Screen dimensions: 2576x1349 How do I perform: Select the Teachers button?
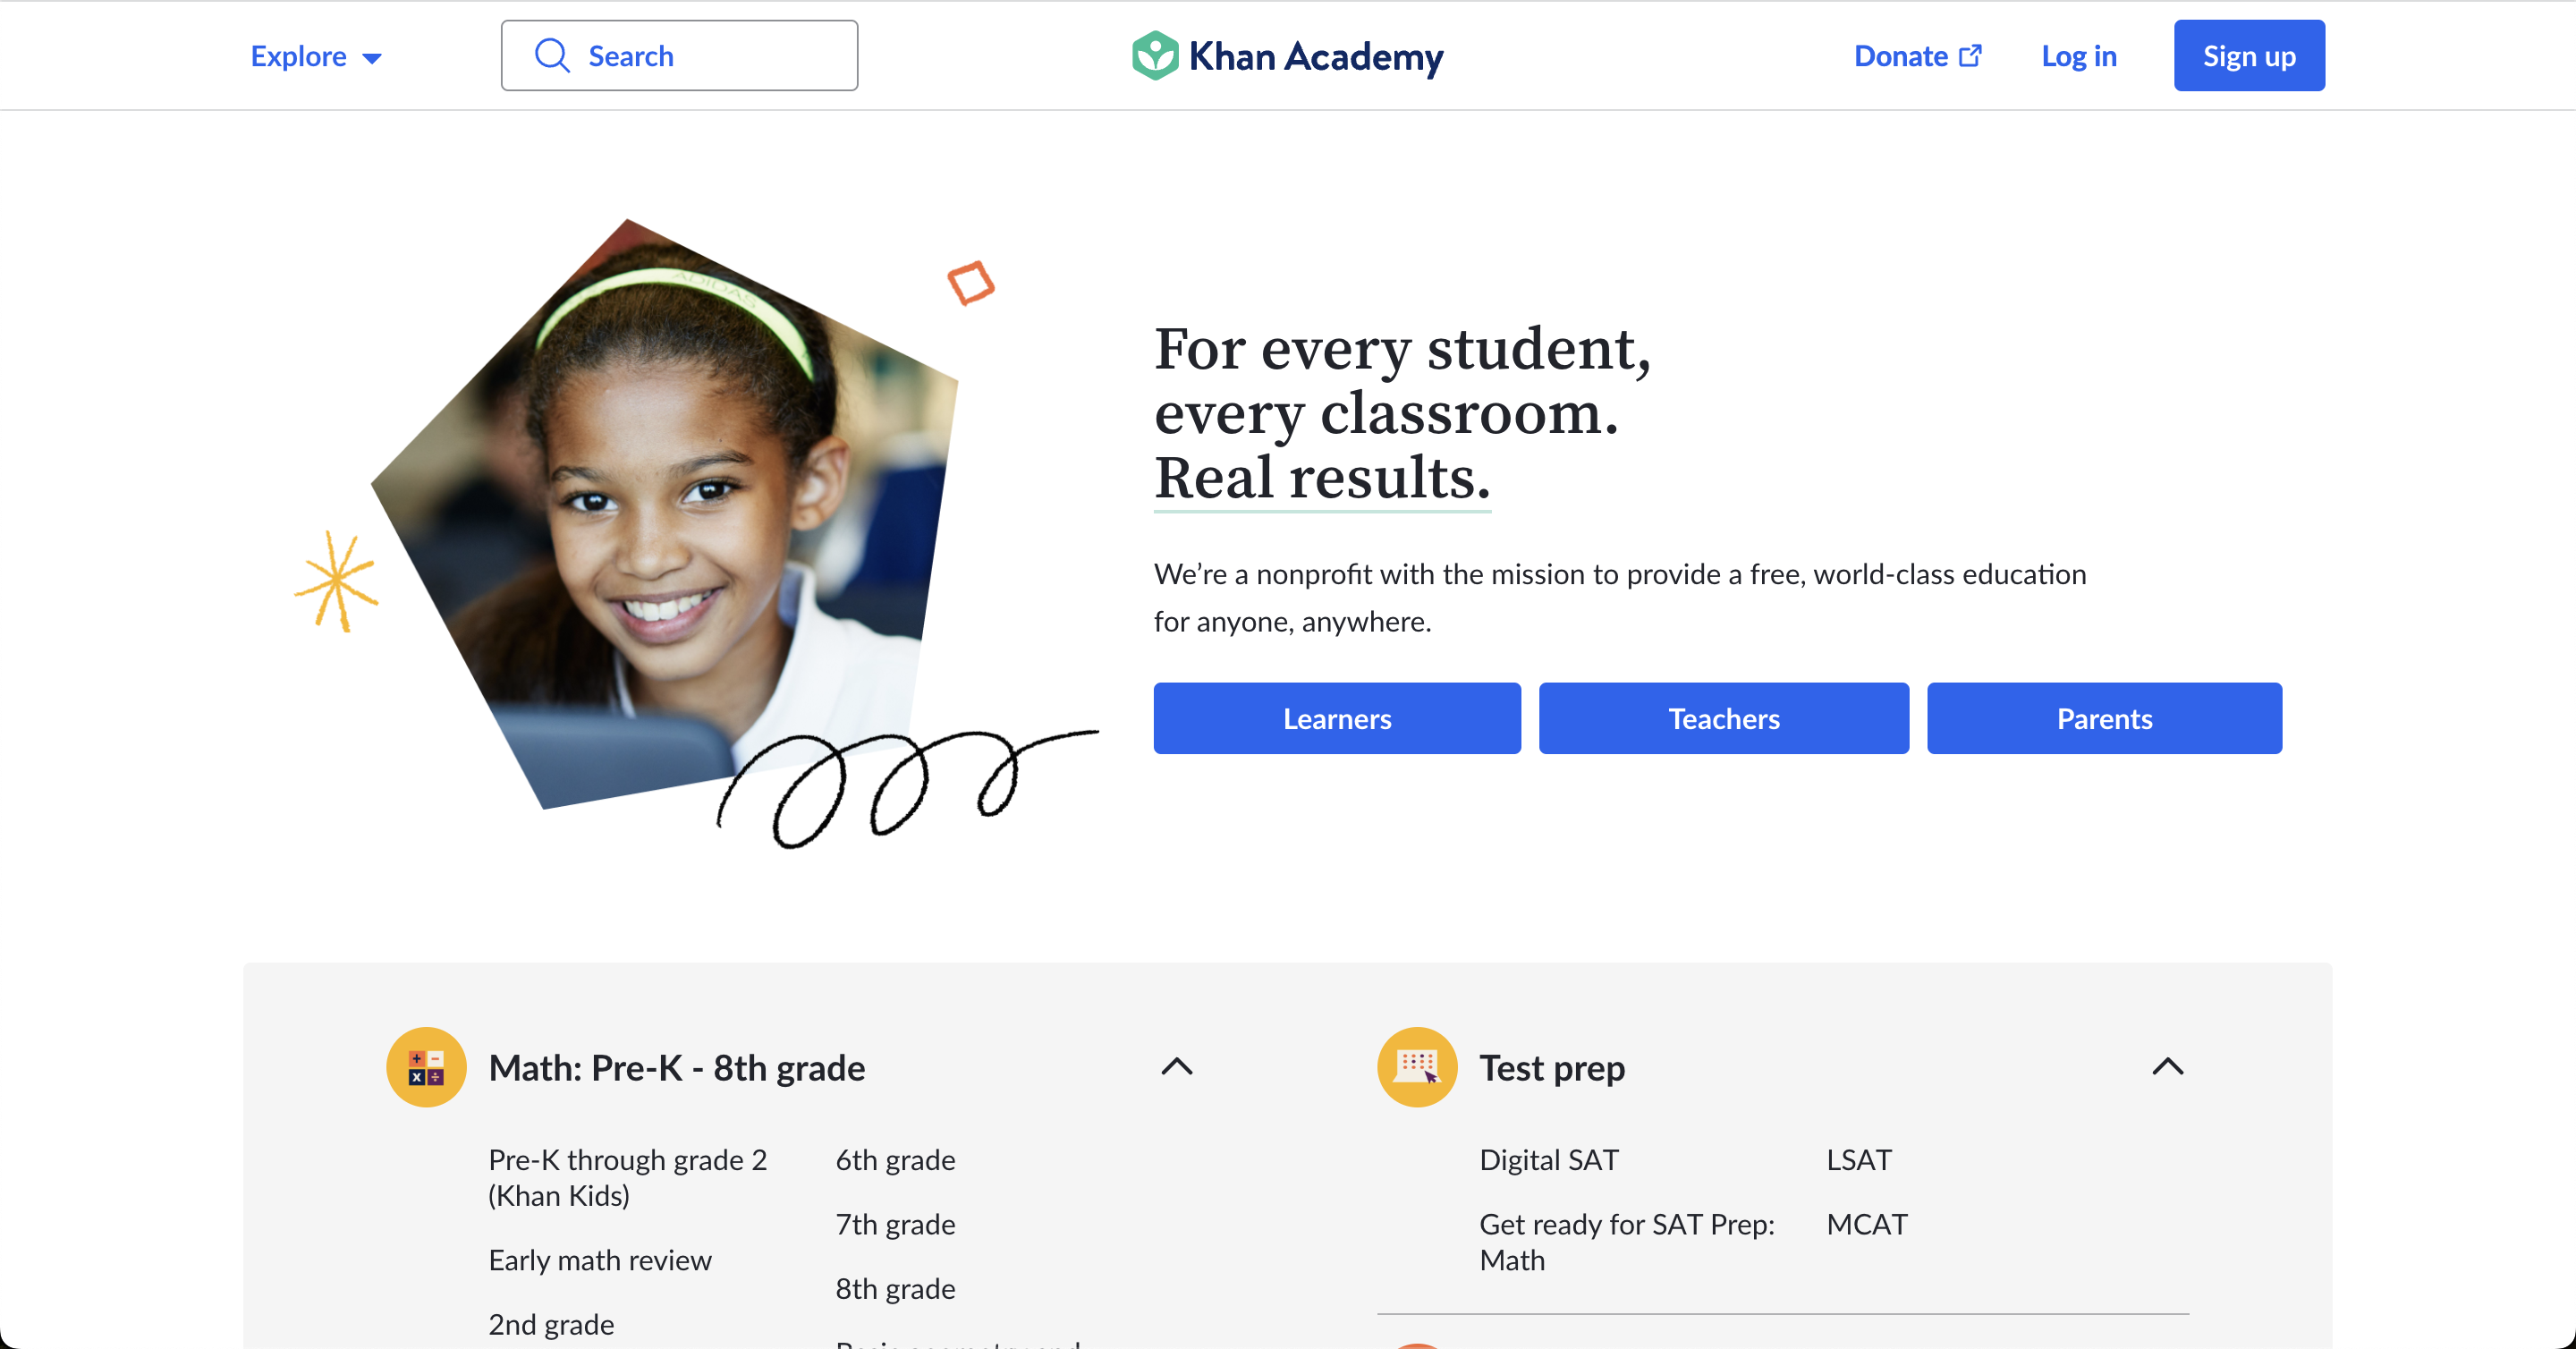(x=1724, y=718)
